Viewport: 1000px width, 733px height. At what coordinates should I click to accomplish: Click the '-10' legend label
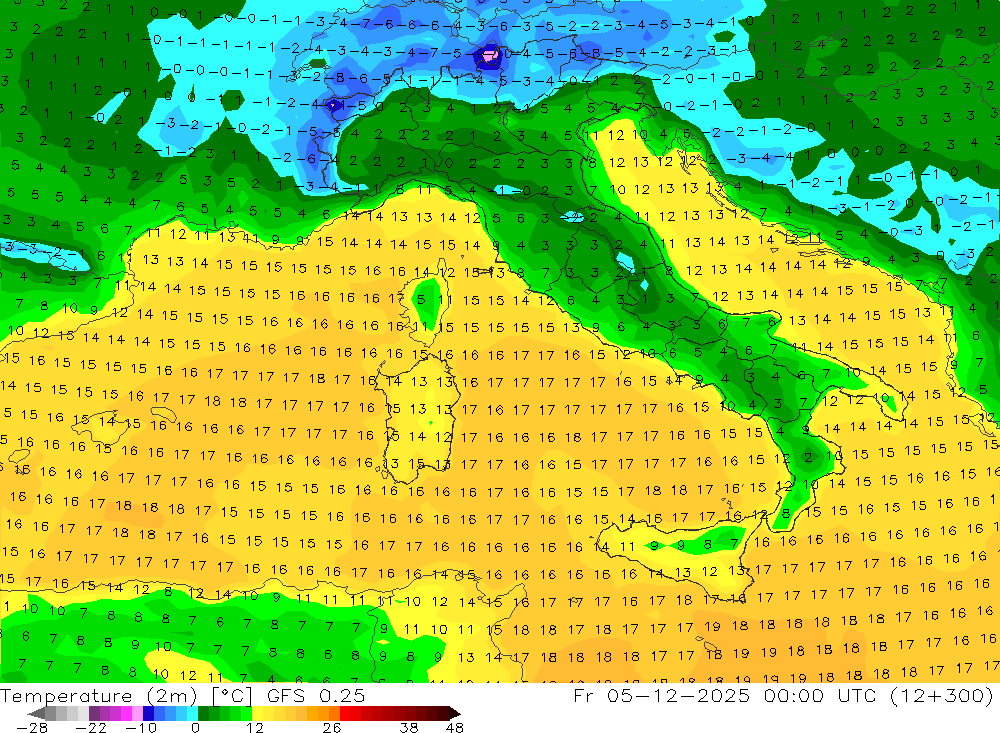(141, 727)
